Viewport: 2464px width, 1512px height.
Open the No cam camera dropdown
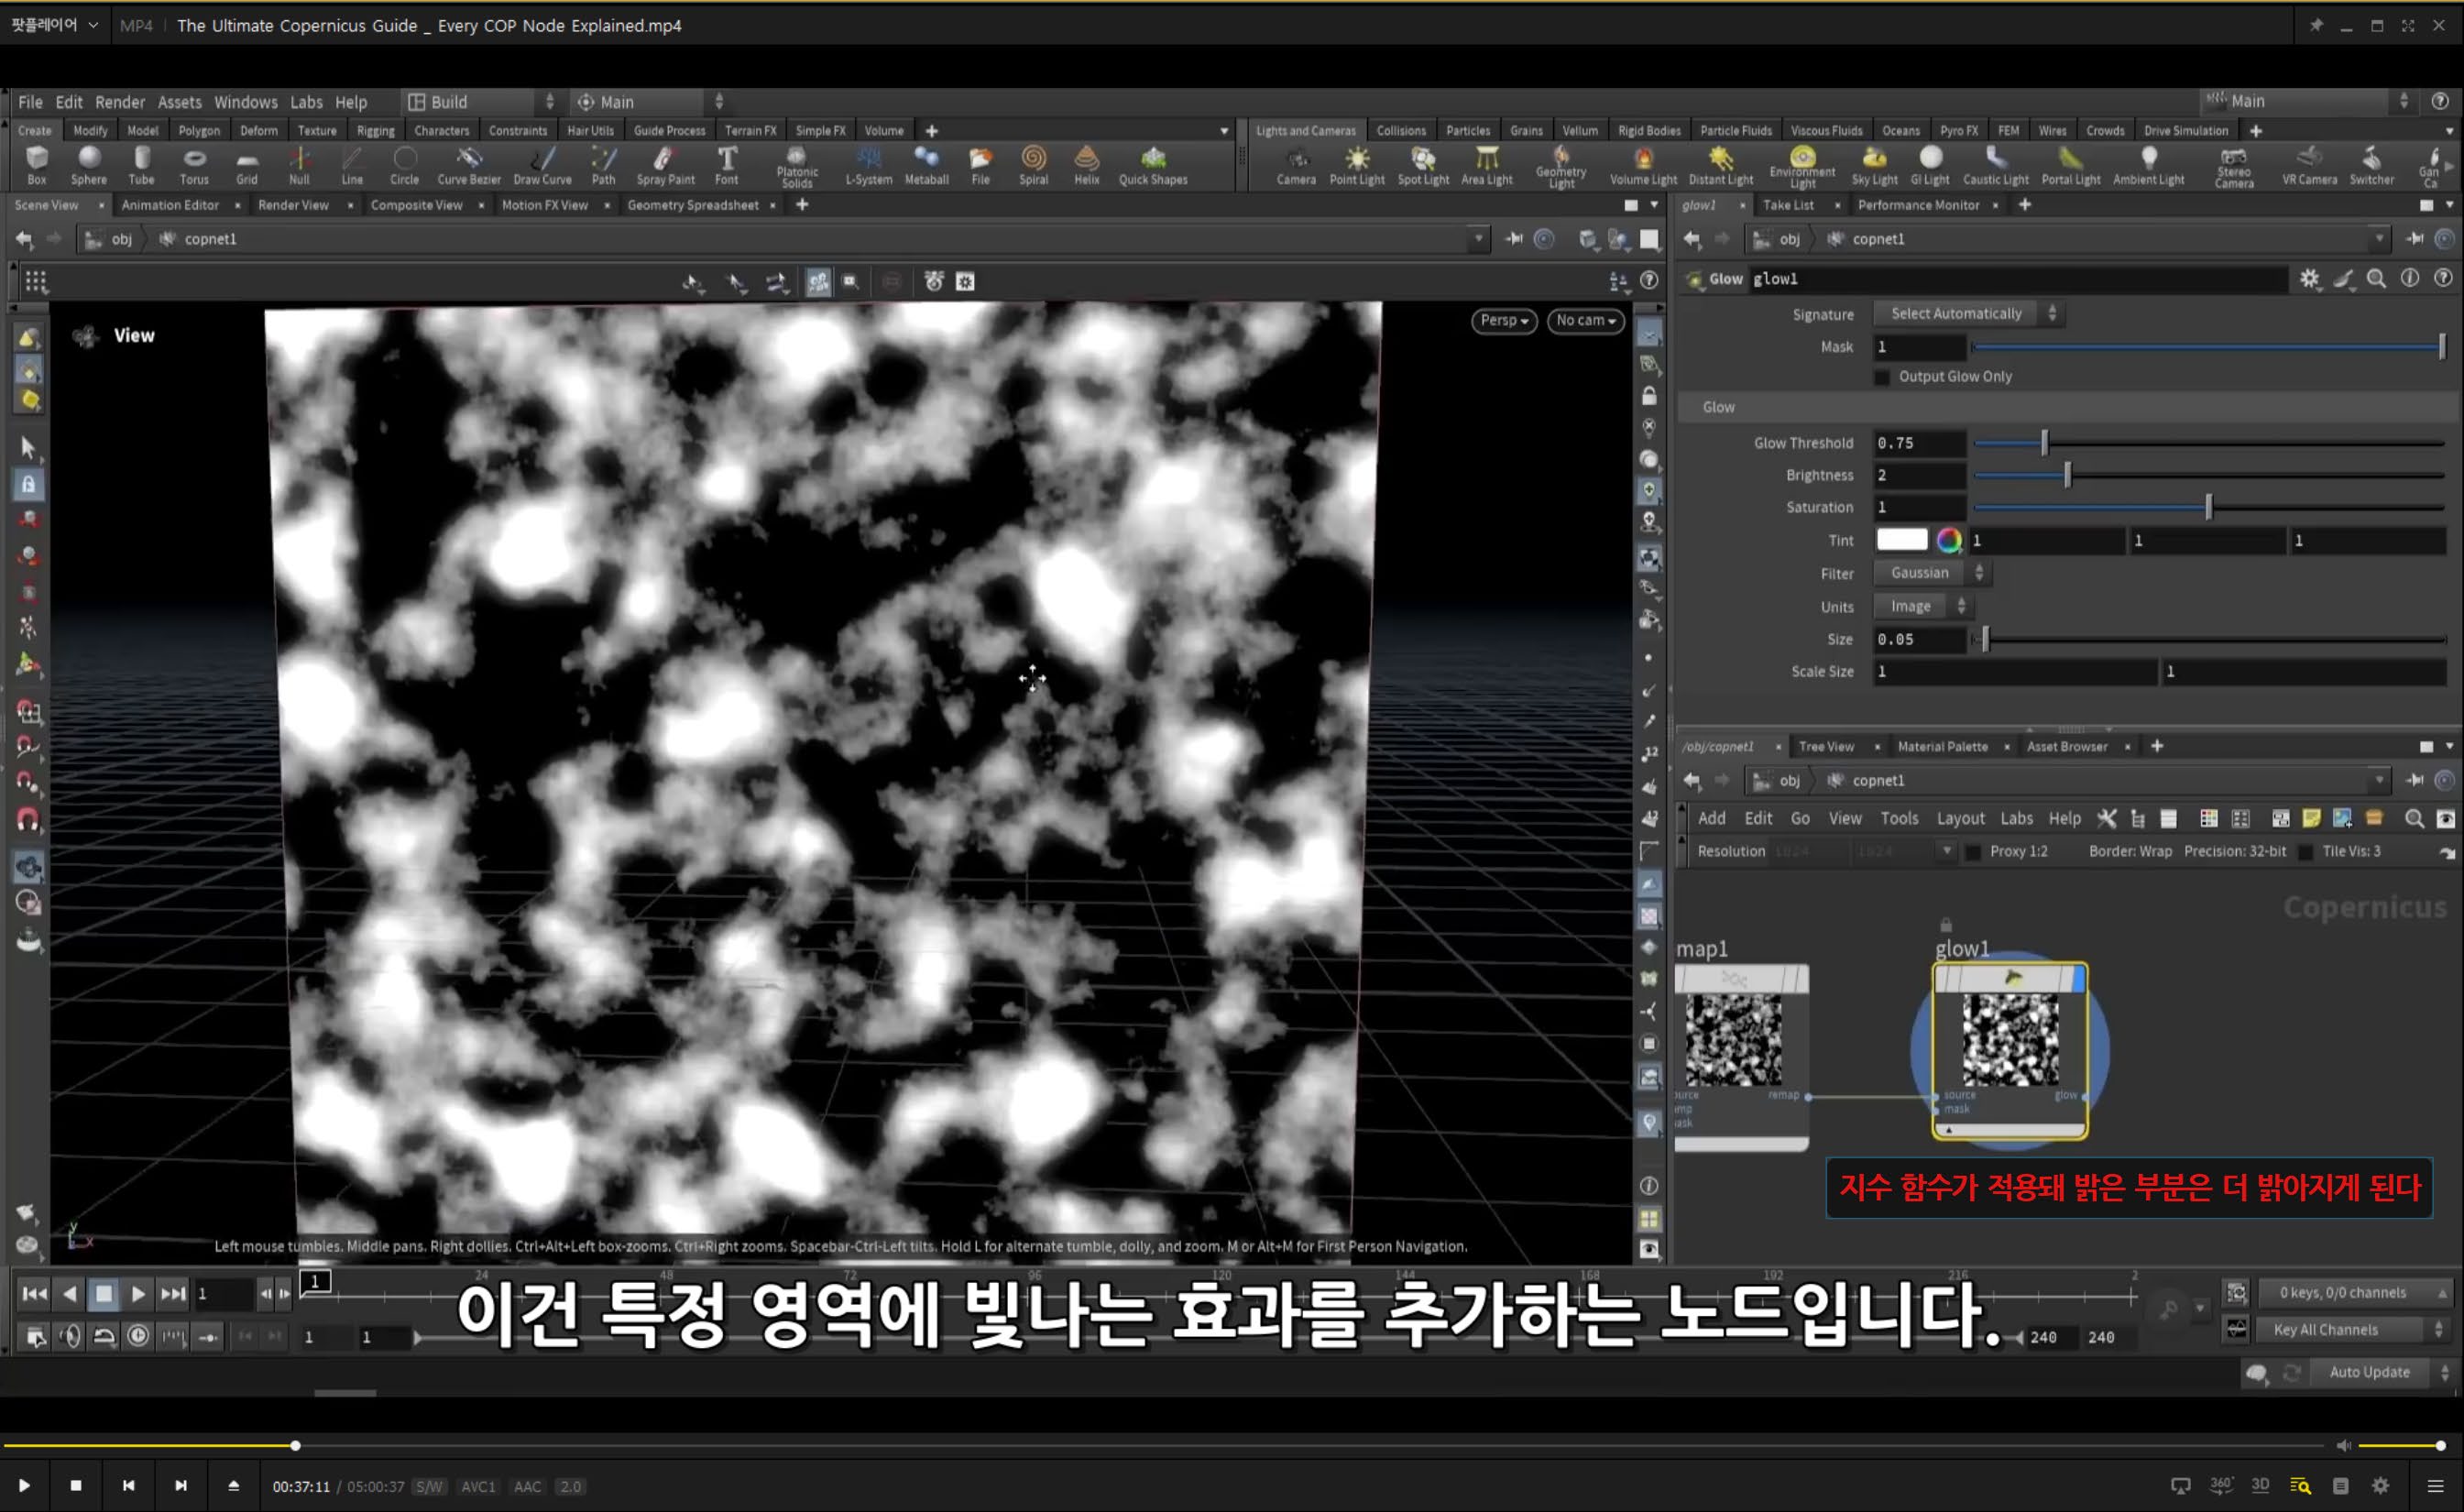coord(1586,320)
